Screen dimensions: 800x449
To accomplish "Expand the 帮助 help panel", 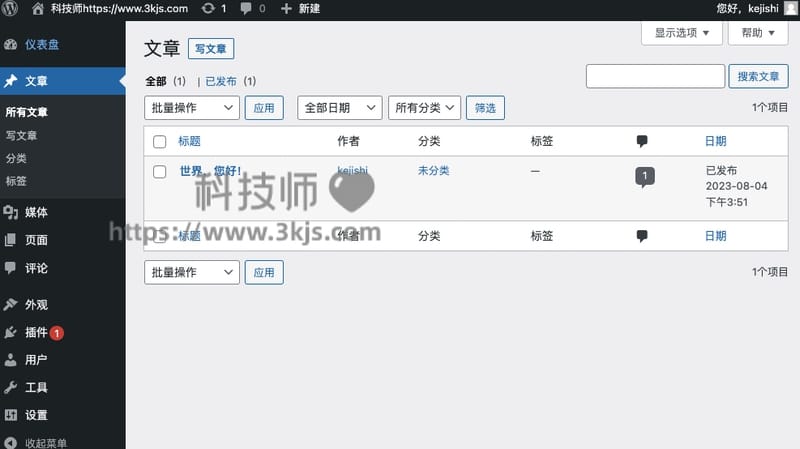I will [758, 33].
